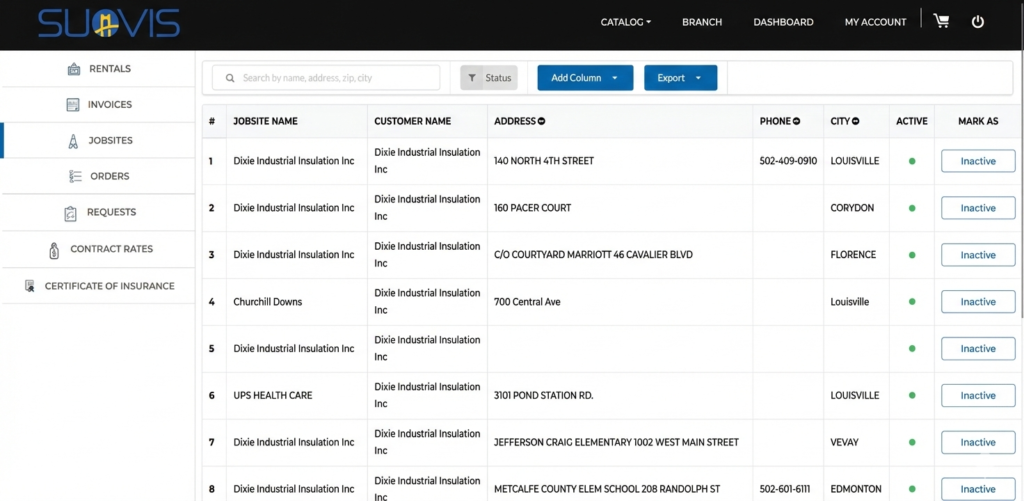Click the Rentals sidebar icon
The image size is (1024, 501).
click(x=74, y=69)
